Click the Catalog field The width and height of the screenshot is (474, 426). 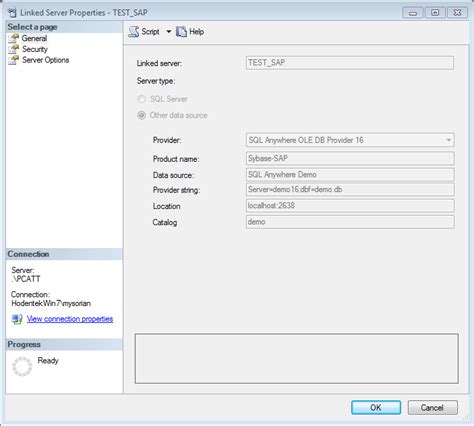point(350,222)
